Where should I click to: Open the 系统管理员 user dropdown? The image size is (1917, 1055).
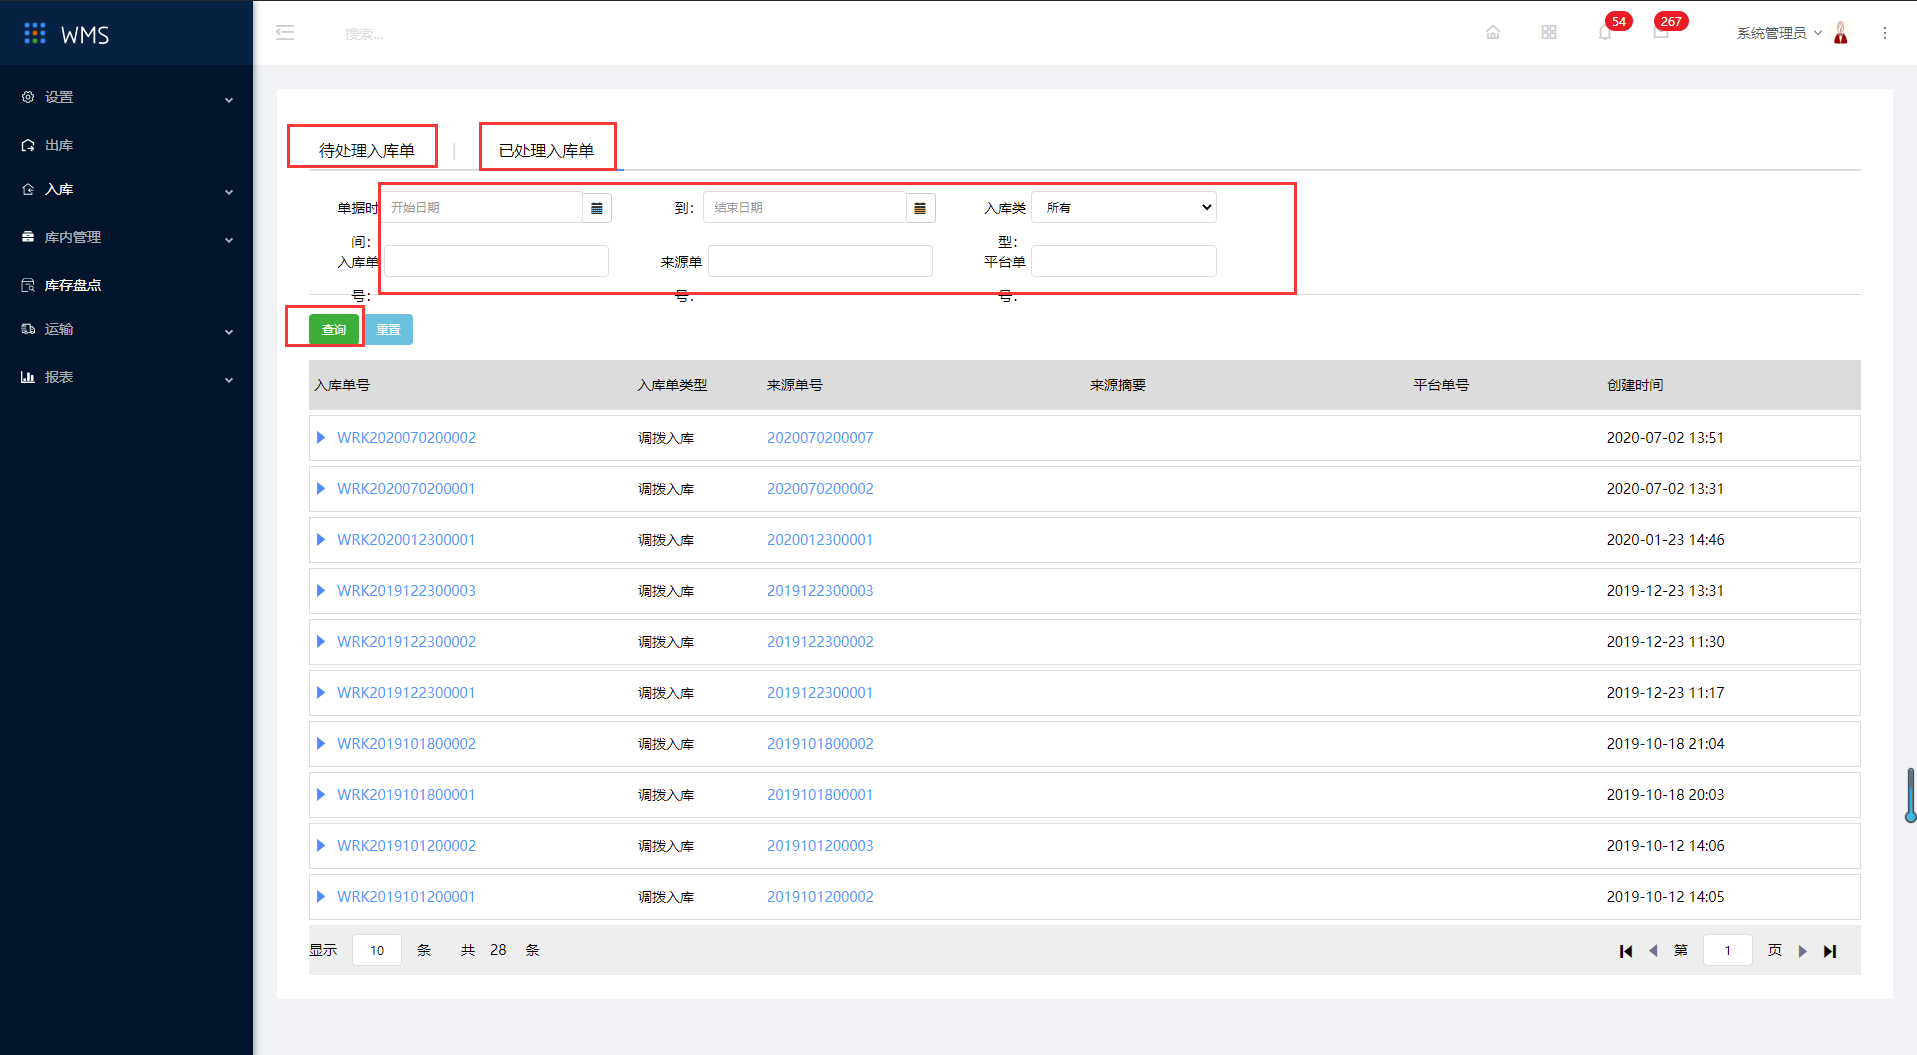(x=1779, y=33)
